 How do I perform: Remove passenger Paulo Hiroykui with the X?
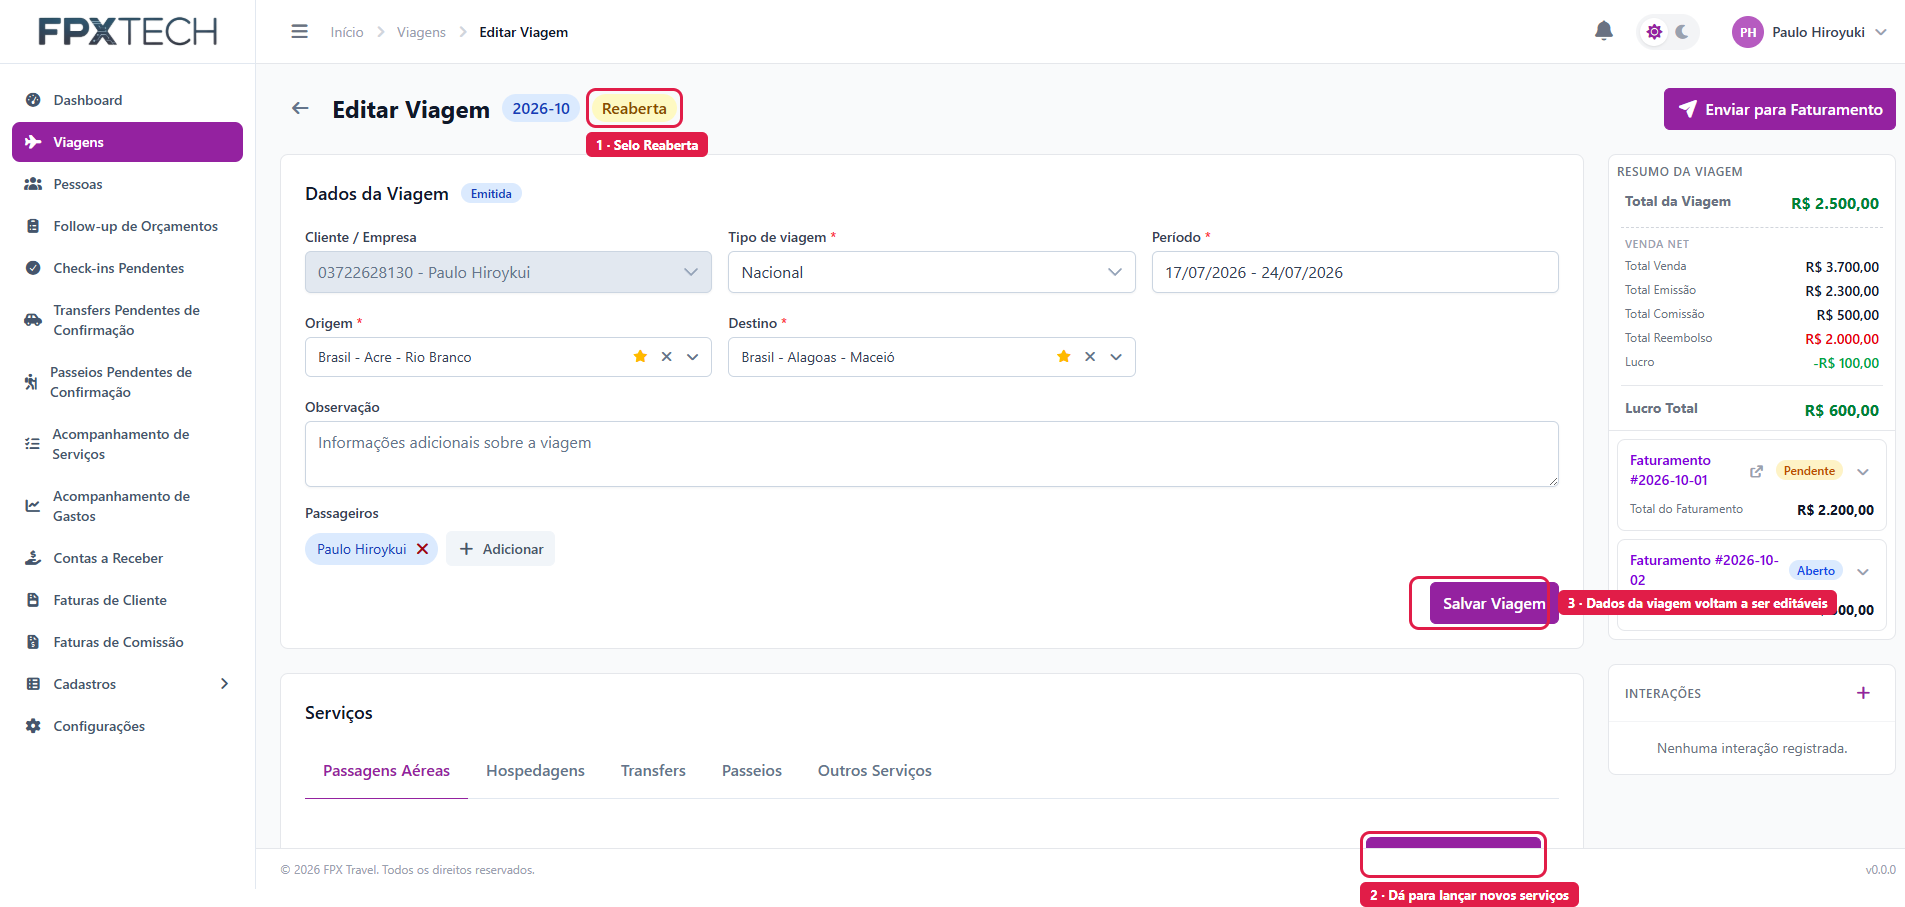[x=422, y=549]
